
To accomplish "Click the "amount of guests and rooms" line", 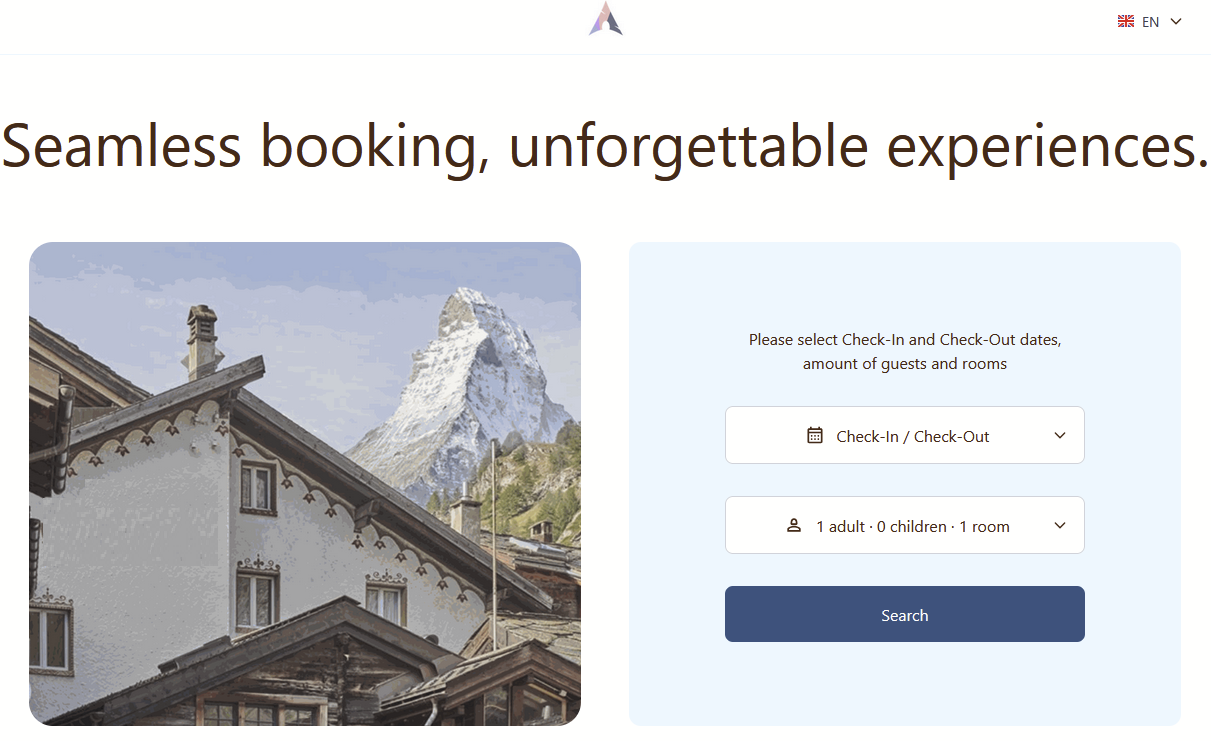I will 905,364.
